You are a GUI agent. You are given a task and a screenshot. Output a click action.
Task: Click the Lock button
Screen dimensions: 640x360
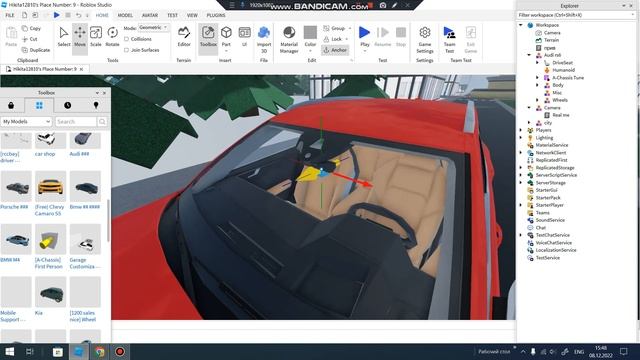pyautogui.click(x=333, y=39)
